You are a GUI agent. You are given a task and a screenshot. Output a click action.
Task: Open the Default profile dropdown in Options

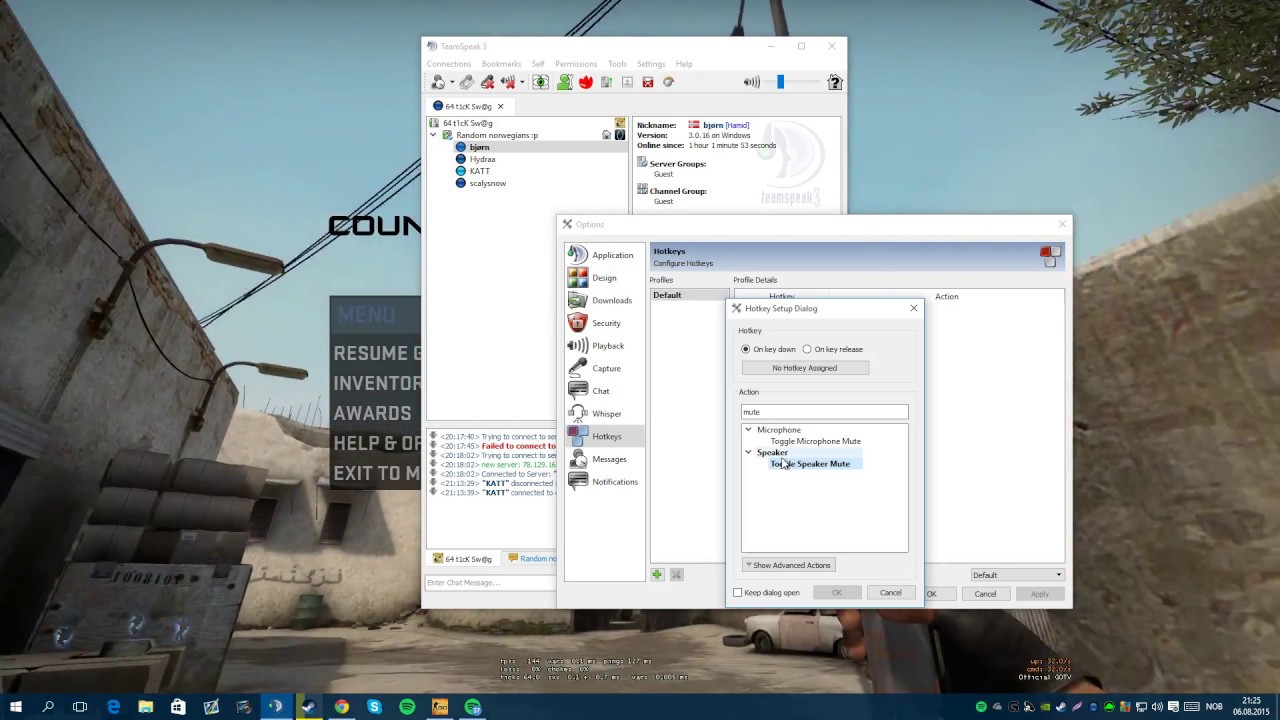click(x=1017, y=575)
